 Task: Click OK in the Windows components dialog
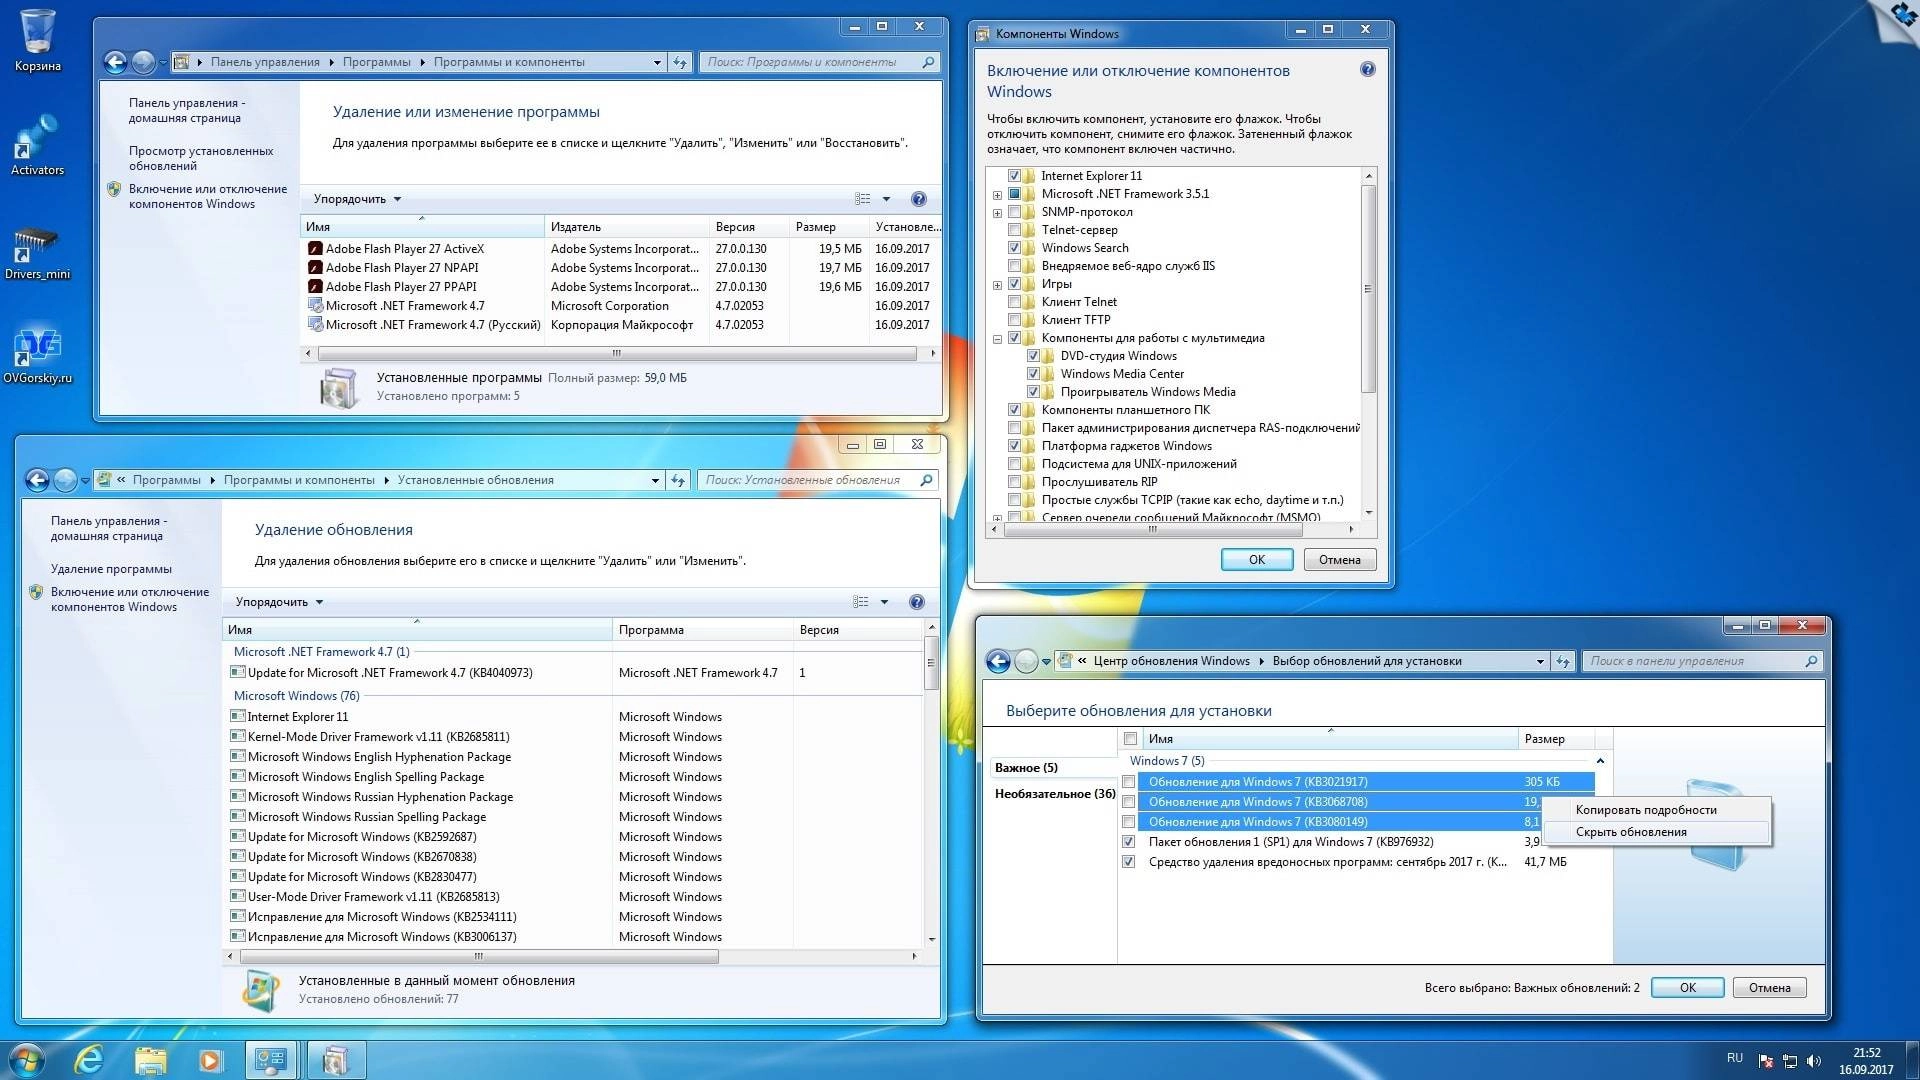pos(1256,559)
